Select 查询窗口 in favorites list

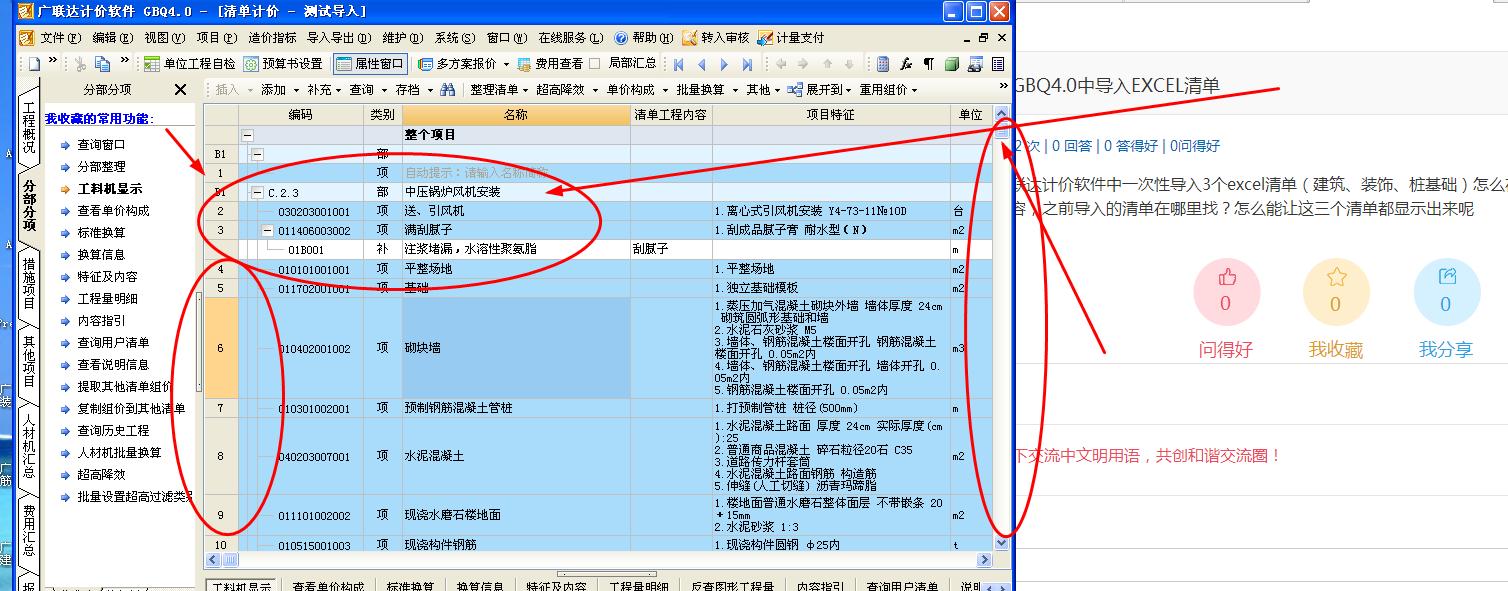coord(101,145)
